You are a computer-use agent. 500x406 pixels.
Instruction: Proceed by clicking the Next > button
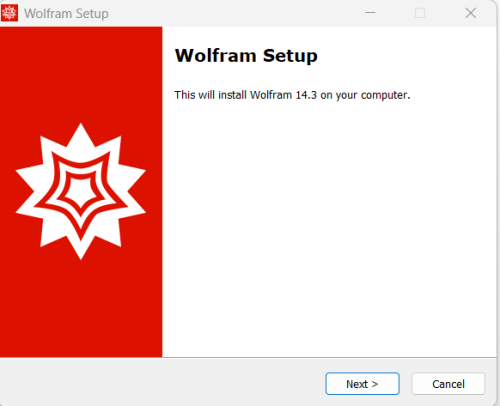click(362, 384)
